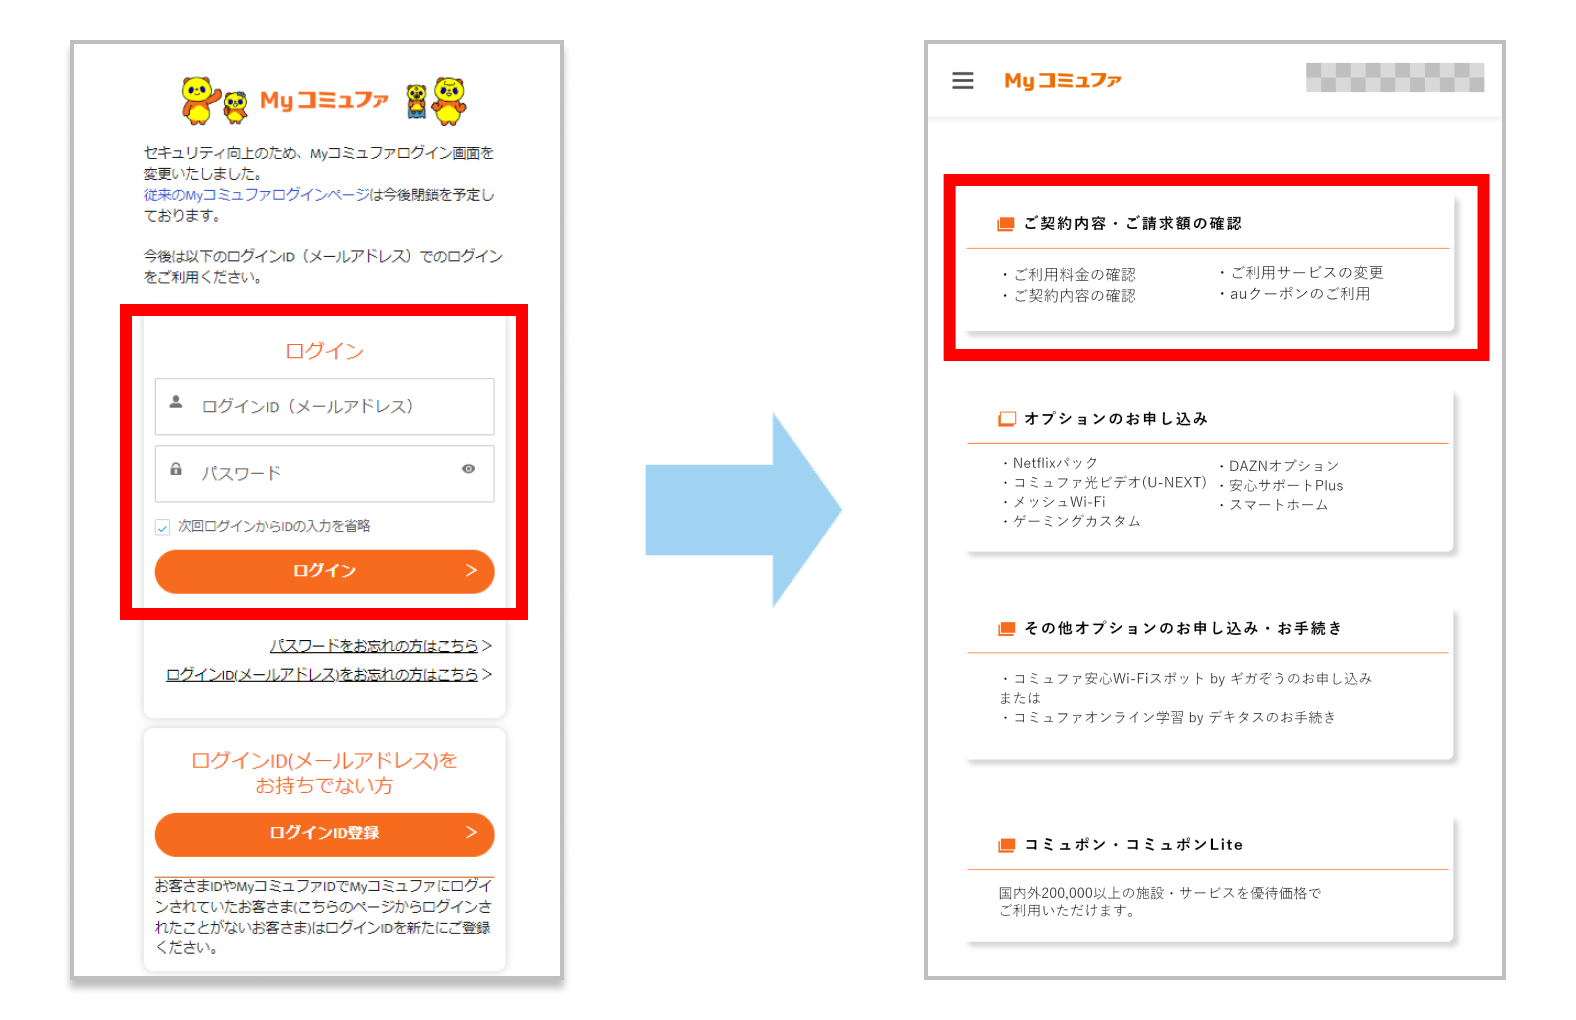Open the hamburger menu icon
The image size is (1576, 1020).
[x=962, y=80]
